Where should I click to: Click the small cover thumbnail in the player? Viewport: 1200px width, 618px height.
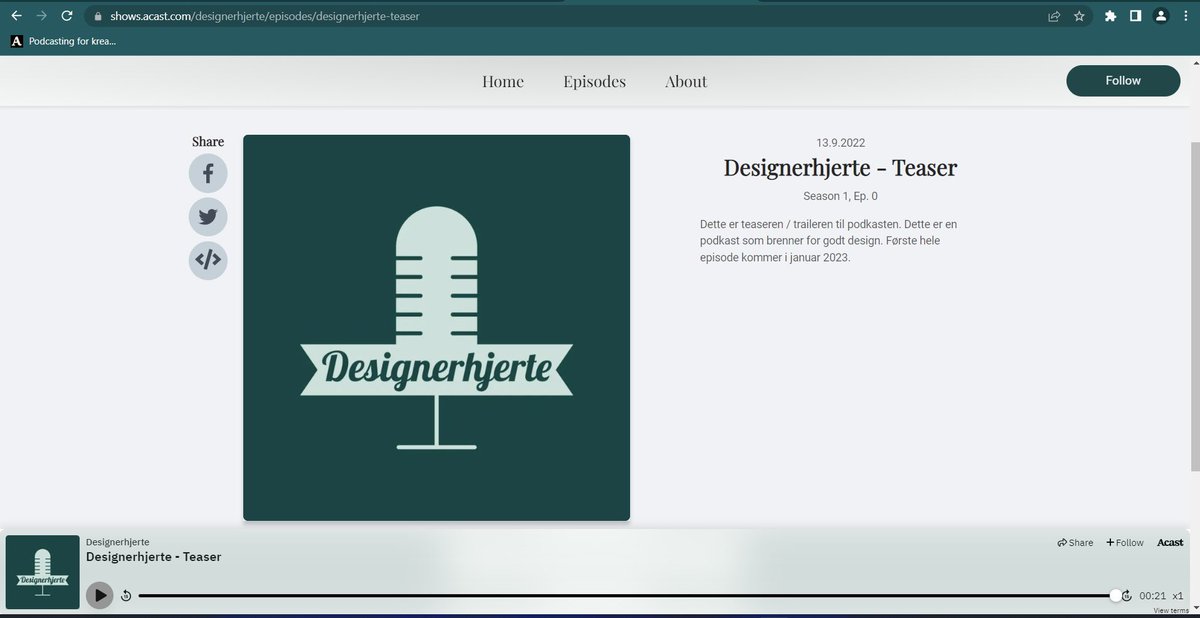coord(42,572)
